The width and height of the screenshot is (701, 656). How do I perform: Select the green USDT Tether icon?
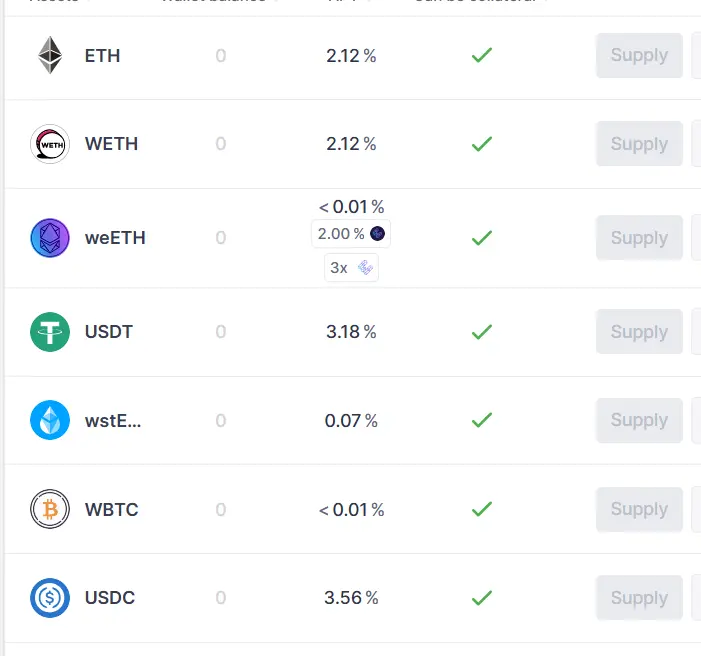coord(50,332)
